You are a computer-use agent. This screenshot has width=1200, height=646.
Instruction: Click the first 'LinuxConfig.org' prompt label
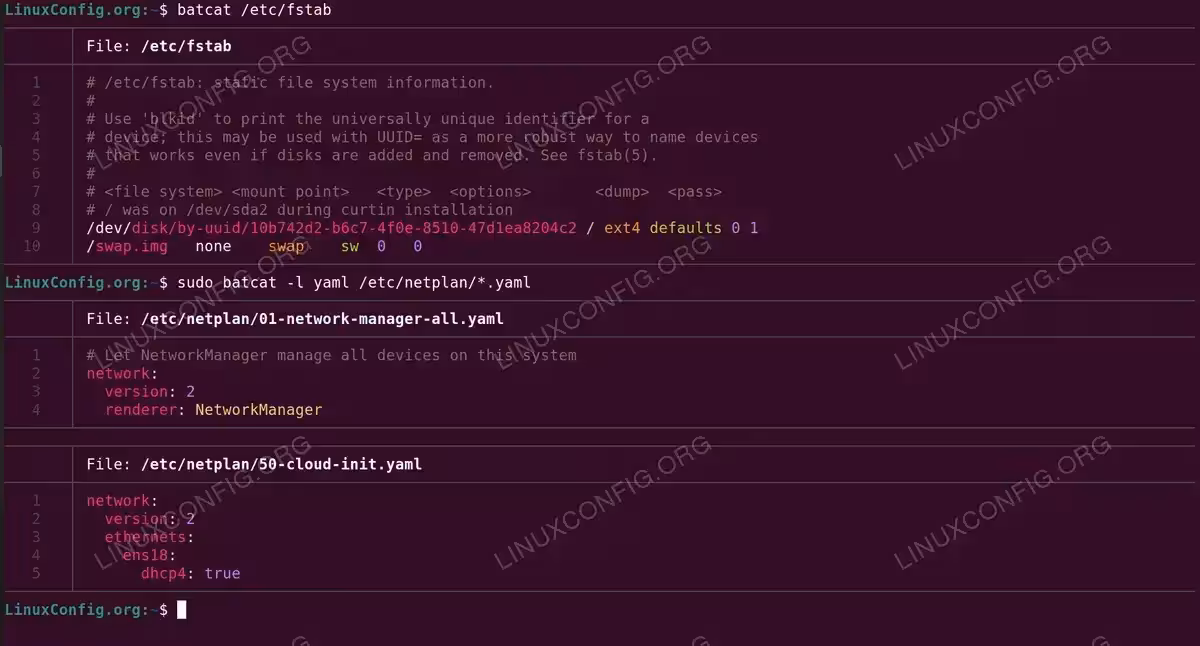click(x=76, y=10)
